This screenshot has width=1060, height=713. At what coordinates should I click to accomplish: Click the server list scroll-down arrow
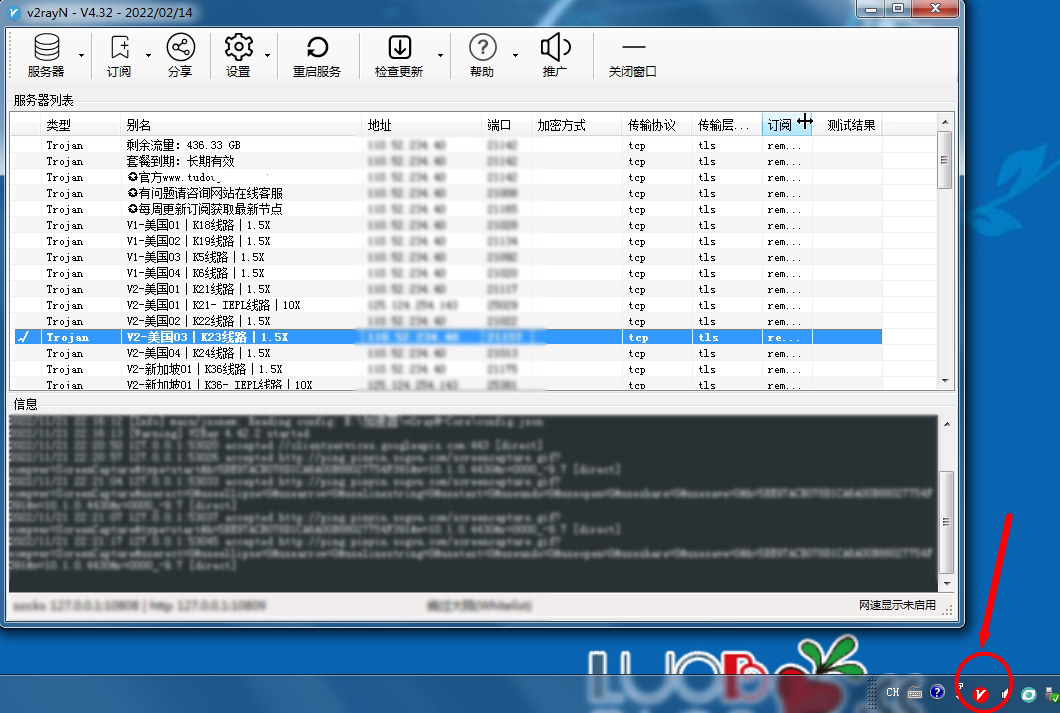pyautogui.click(x=945, y=381)
